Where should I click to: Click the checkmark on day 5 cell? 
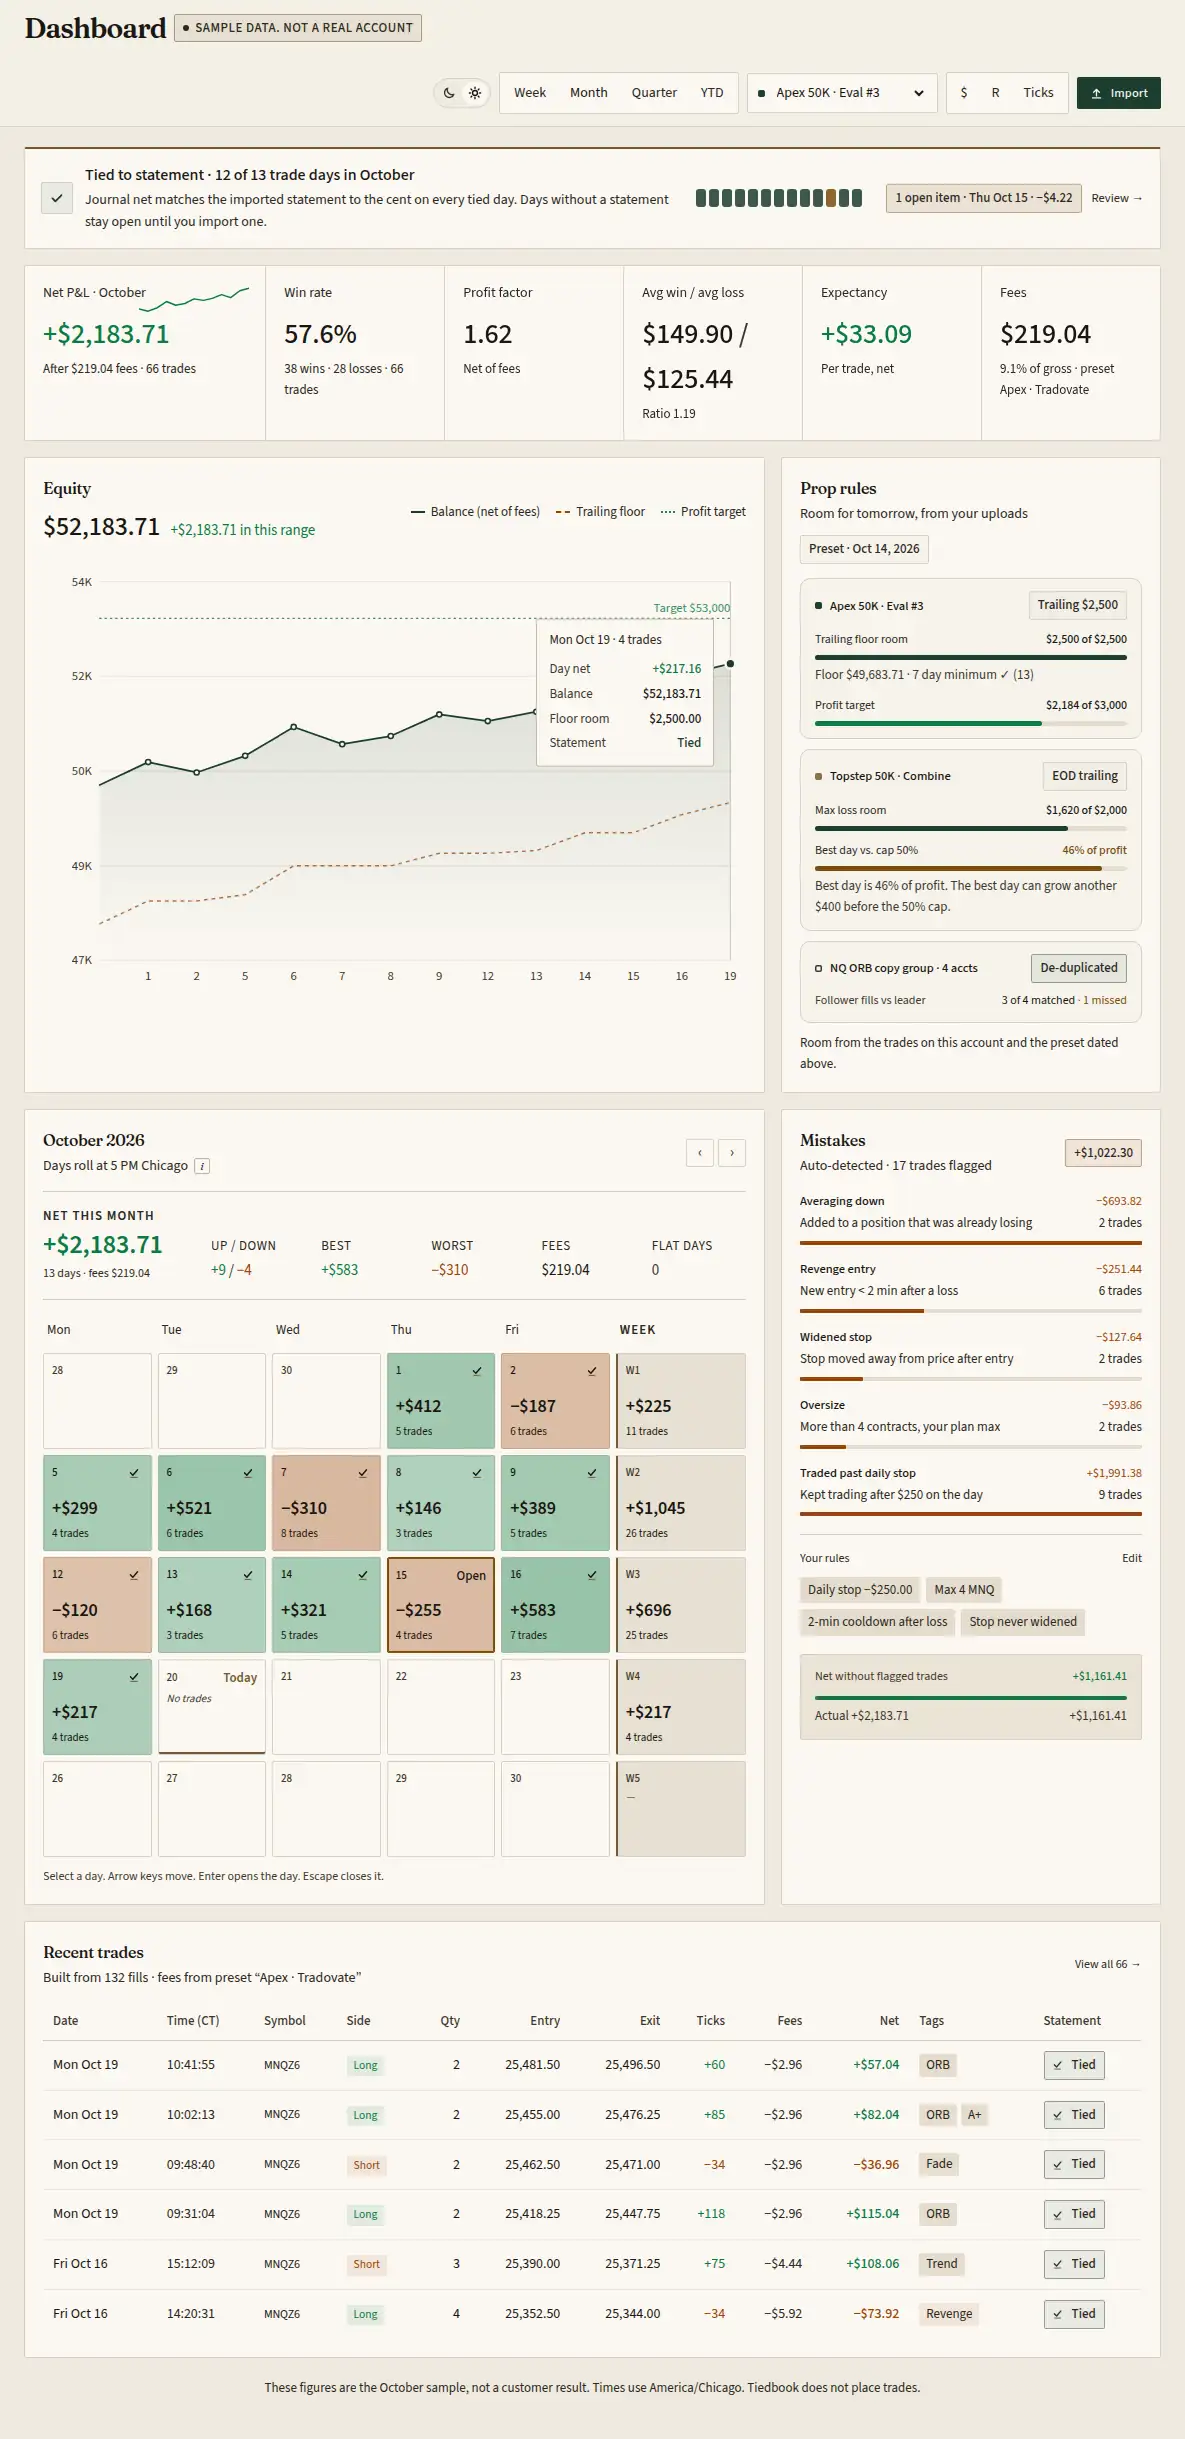coord(134,1473)
